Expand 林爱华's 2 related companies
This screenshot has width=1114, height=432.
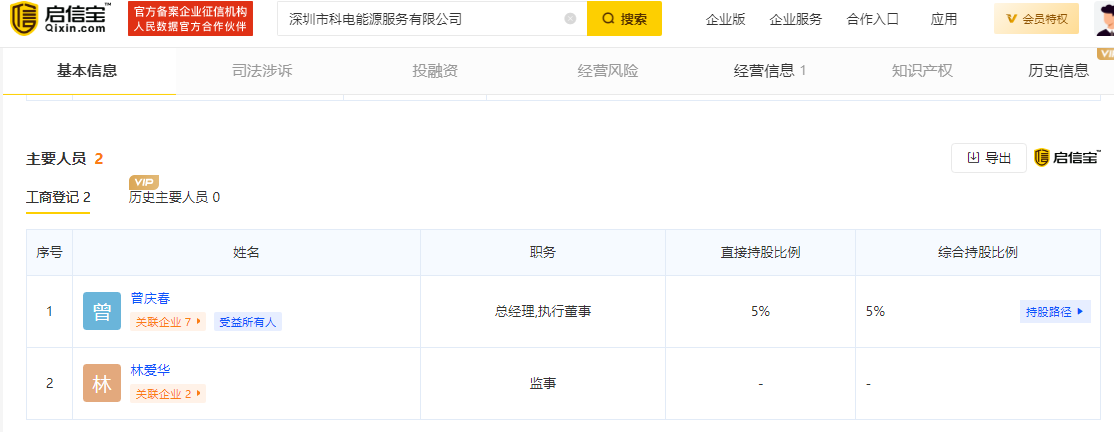click(167, 394)
